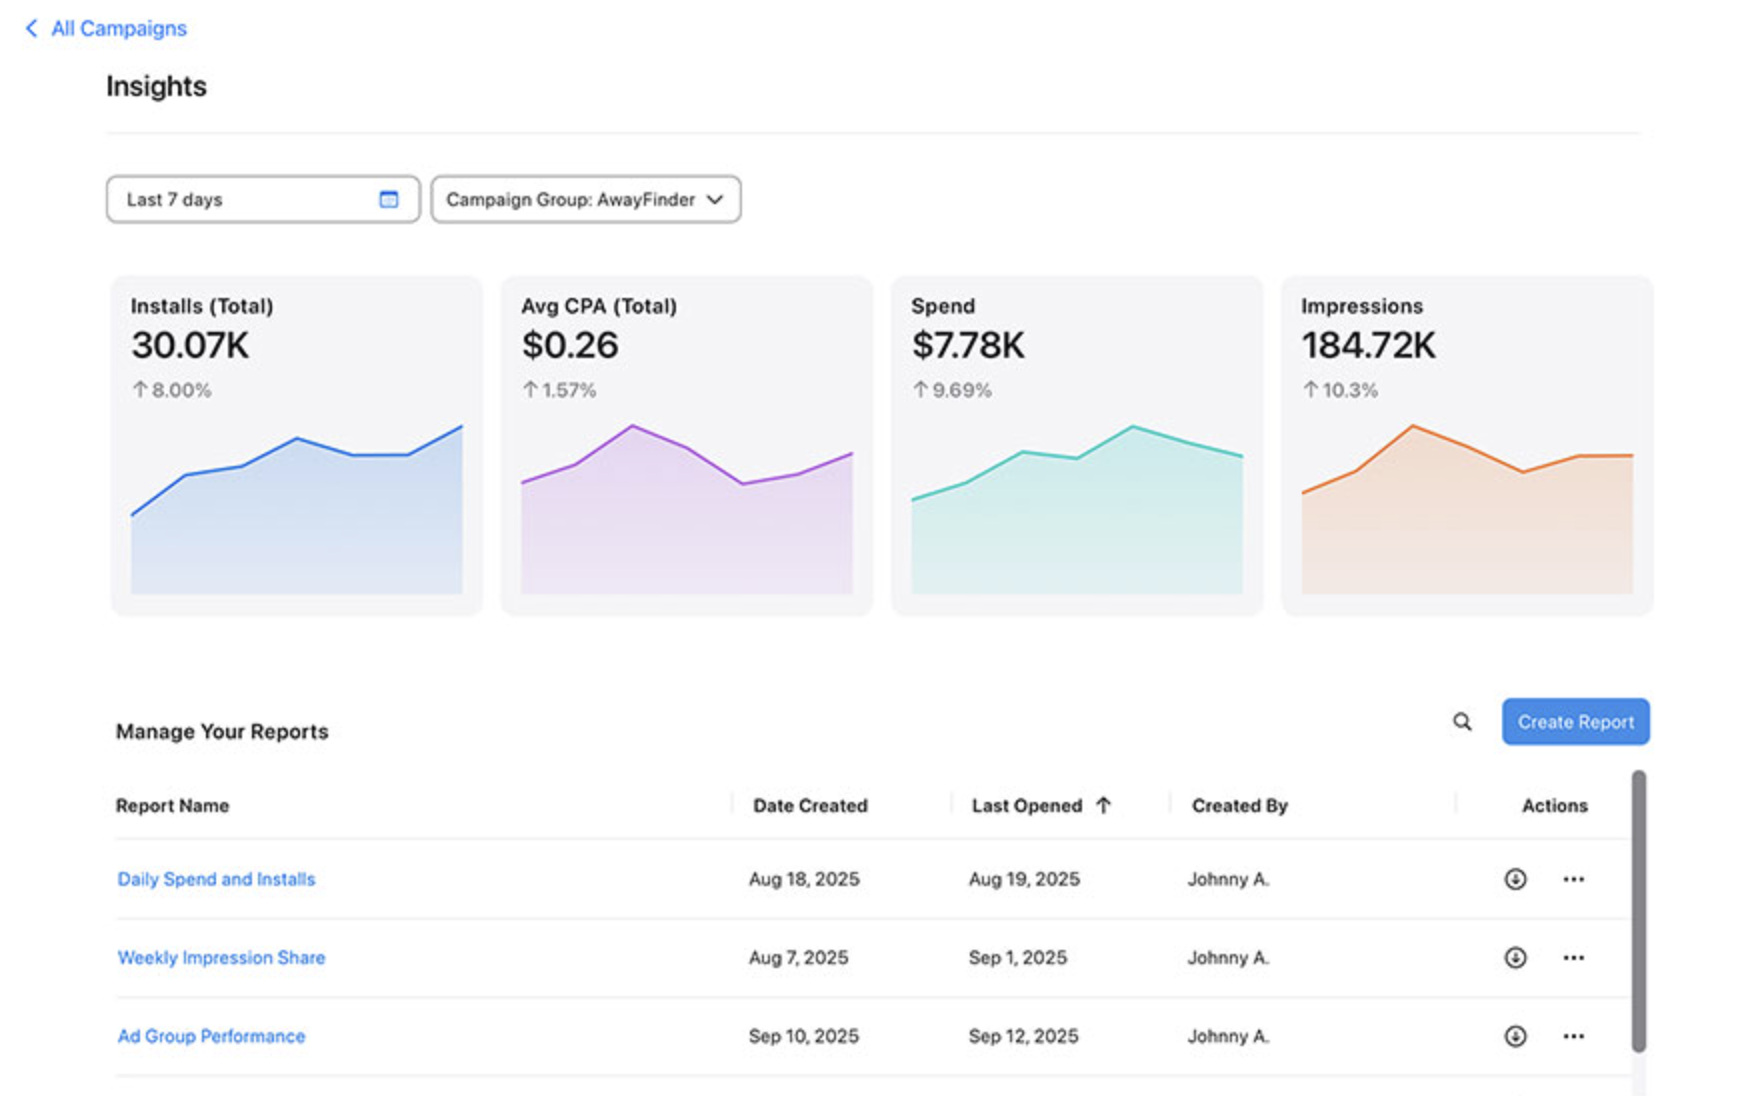Click the Create Report button

click(1575, 722)
